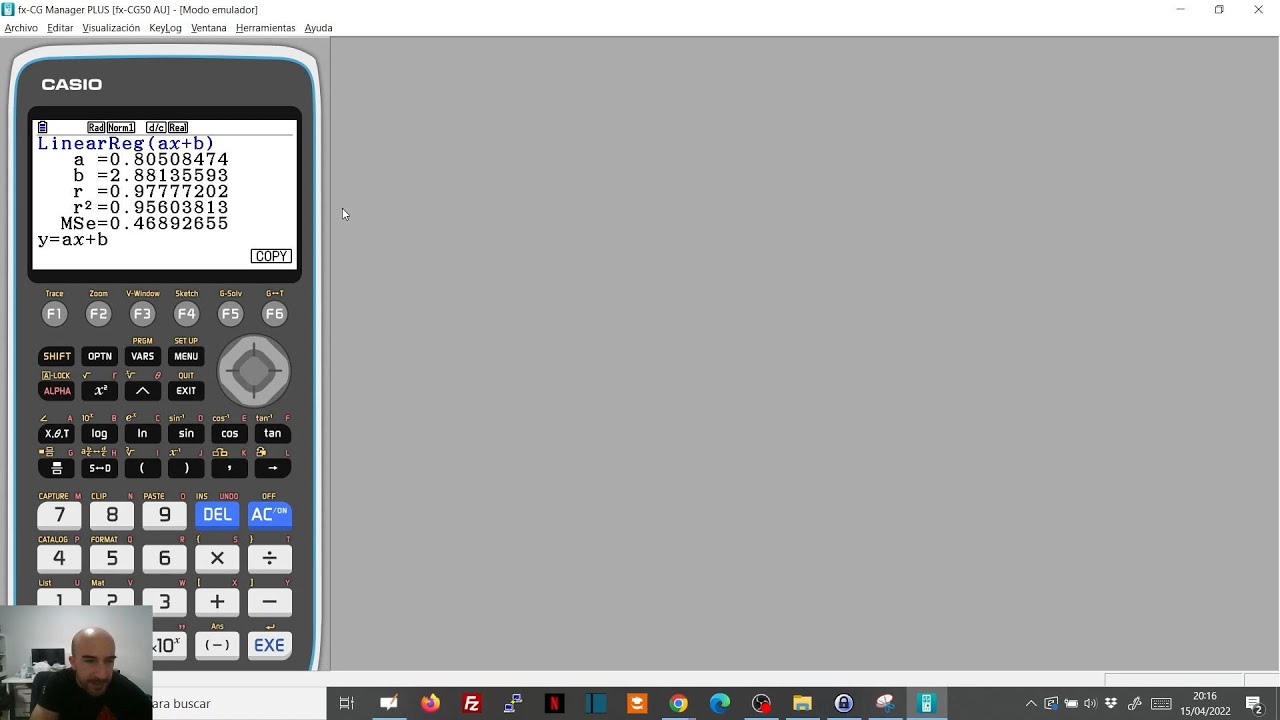The height and width of the screenshot is (720, 1280).
Task: Click the plus key
Action: (x=217, y=602)
